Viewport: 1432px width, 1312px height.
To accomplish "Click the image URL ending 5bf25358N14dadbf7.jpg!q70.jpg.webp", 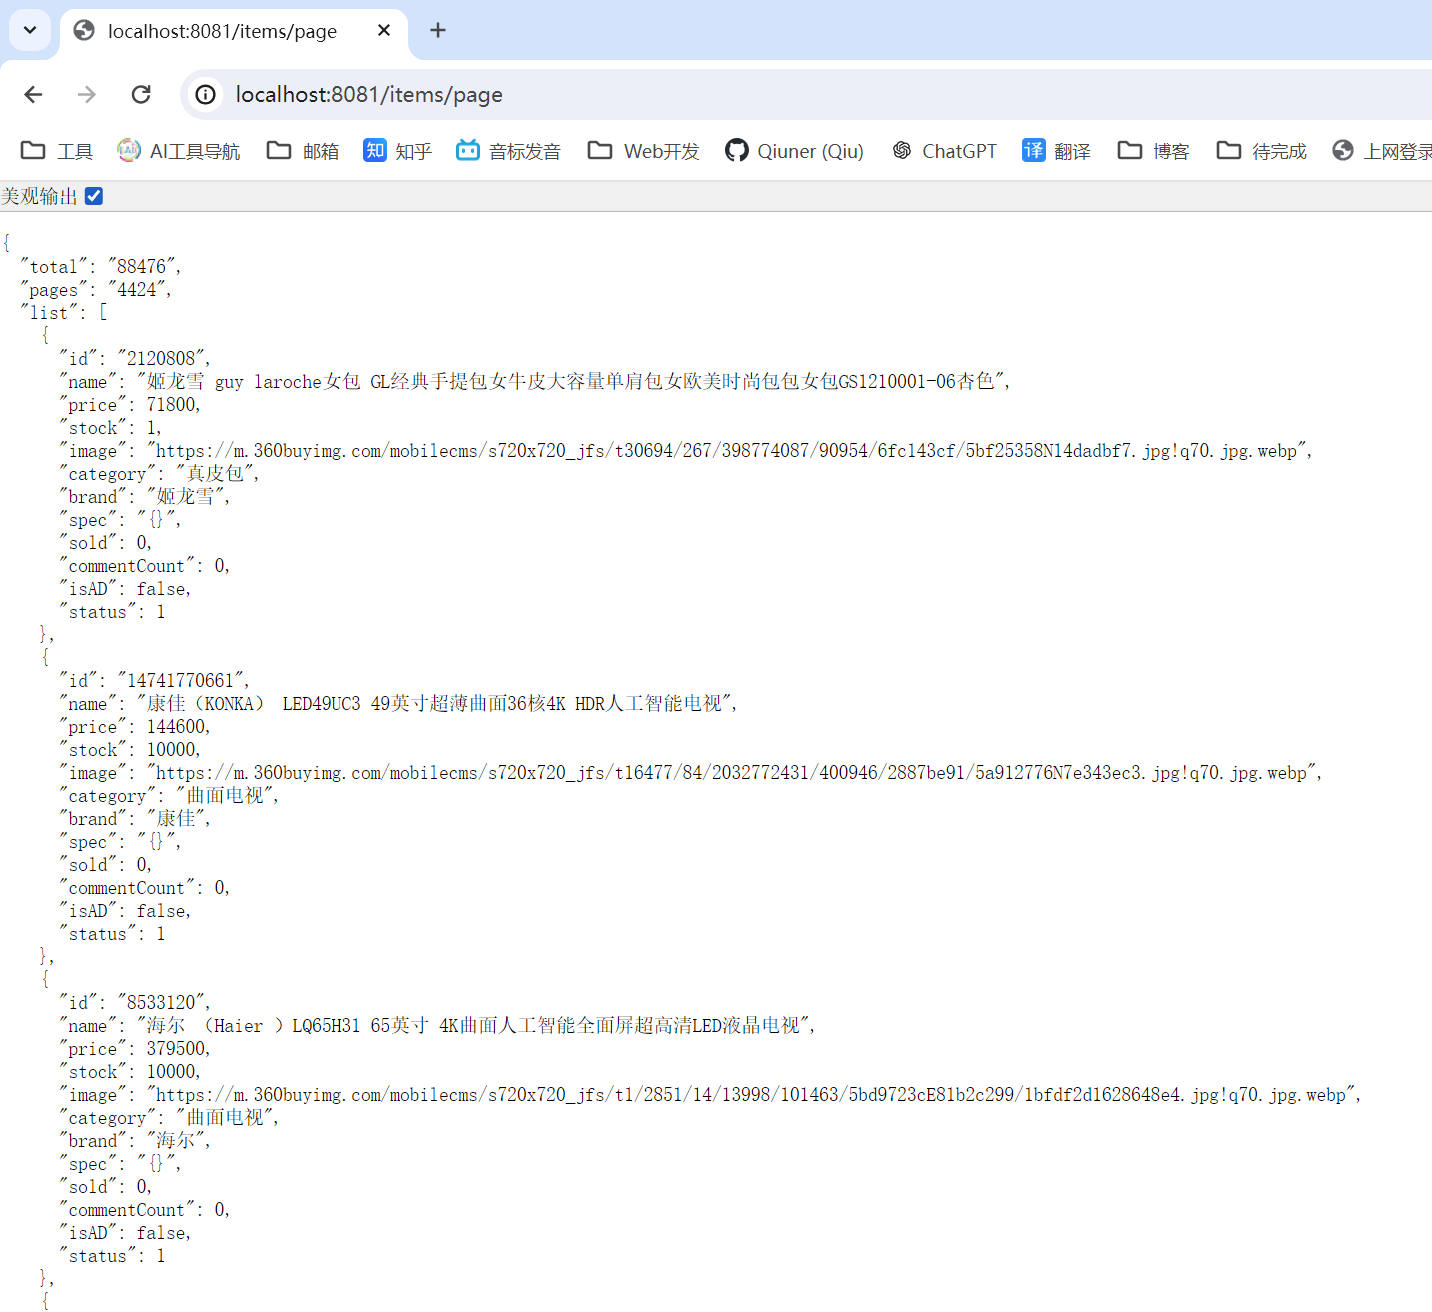I will click(x=726, y=450).
